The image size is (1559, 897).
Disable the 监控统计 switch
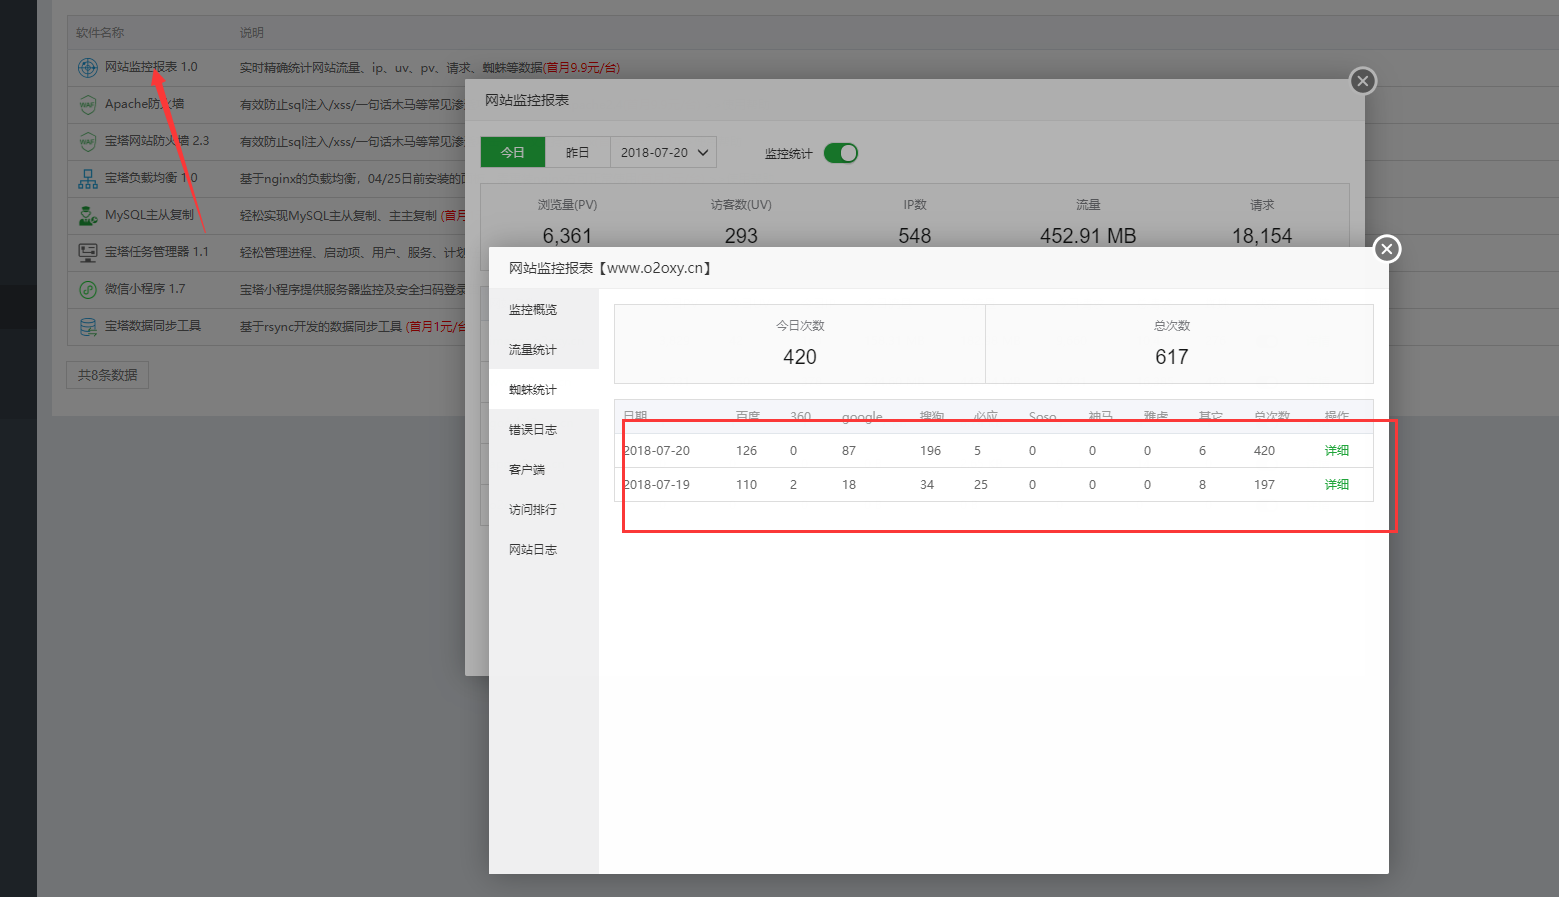840,152
